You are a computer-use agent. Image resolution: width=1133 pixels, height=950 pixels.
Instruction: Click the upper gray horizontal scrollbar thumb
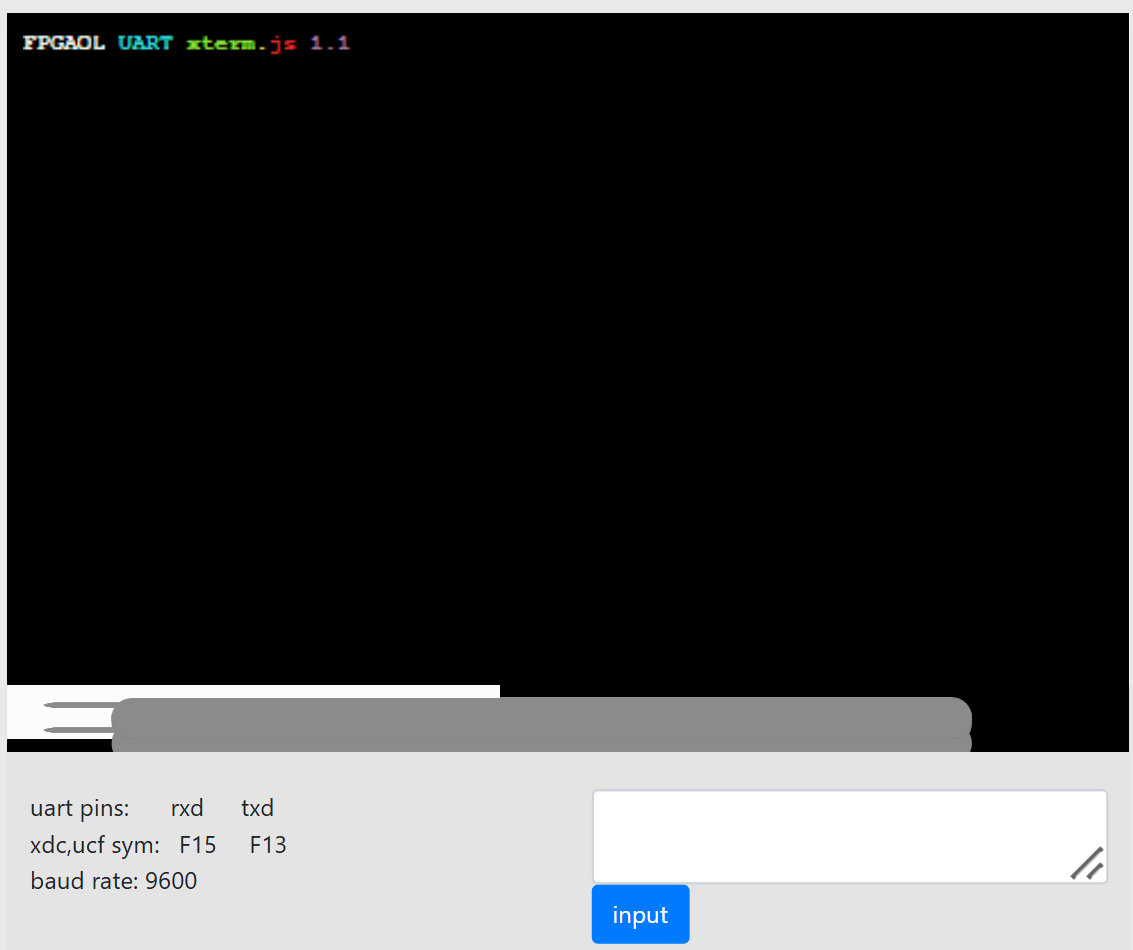[x=541, y=715]
